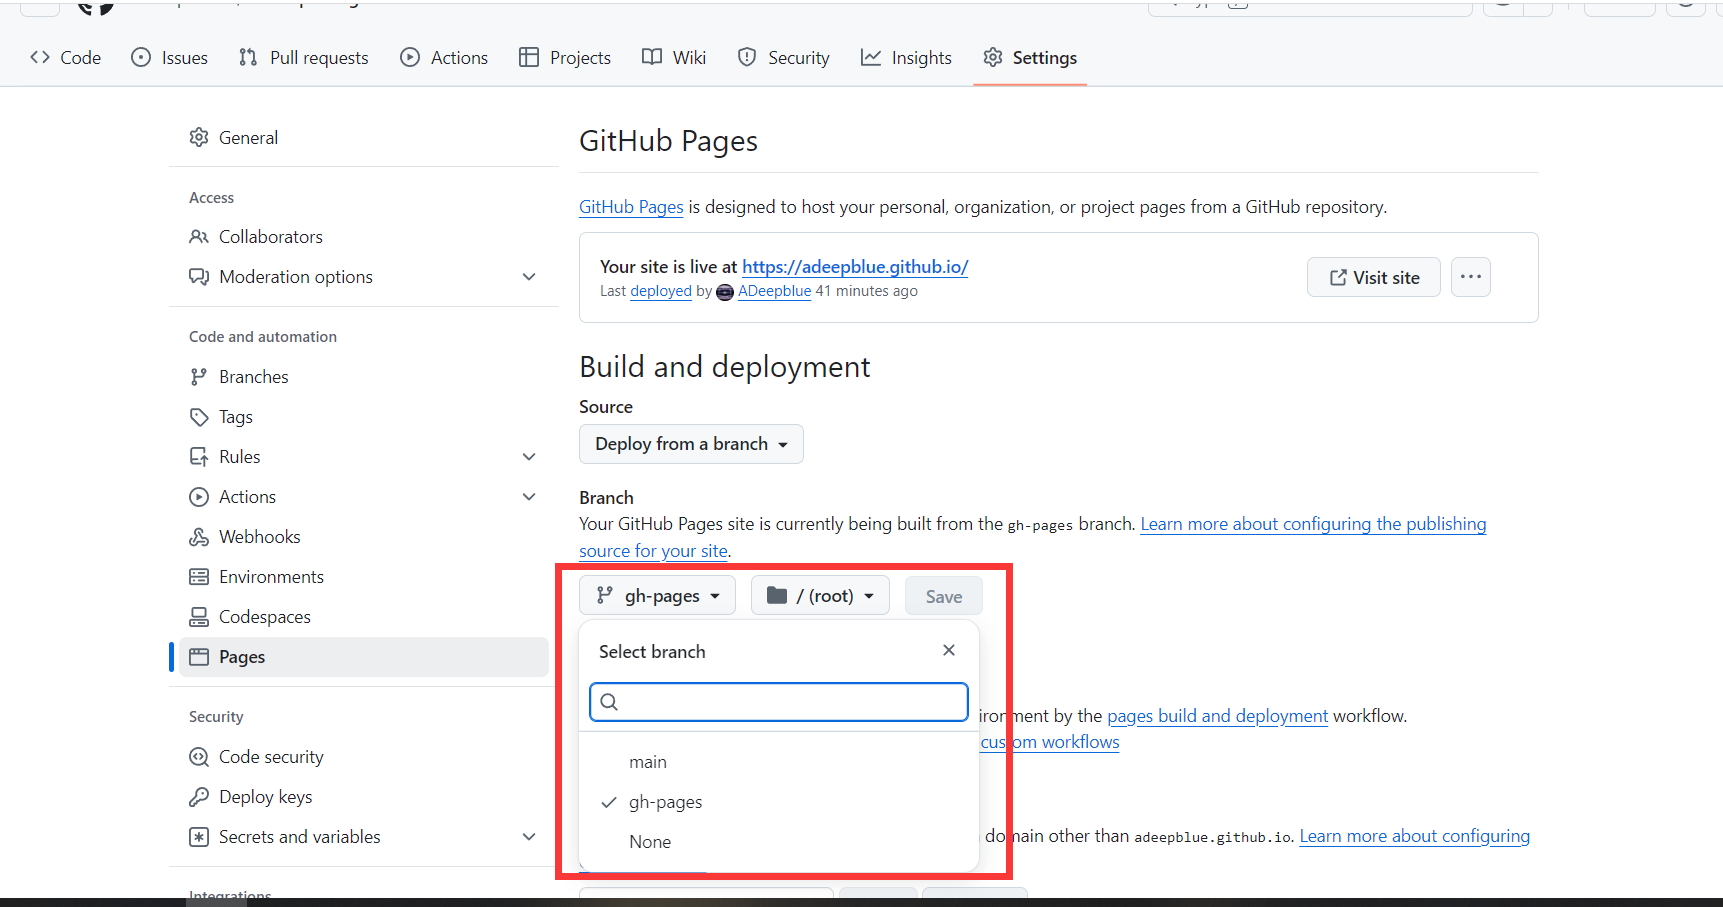The height and width of the screenshot is (907, 1723).
Task: Click the Pages browser icon
Action: 199,657
